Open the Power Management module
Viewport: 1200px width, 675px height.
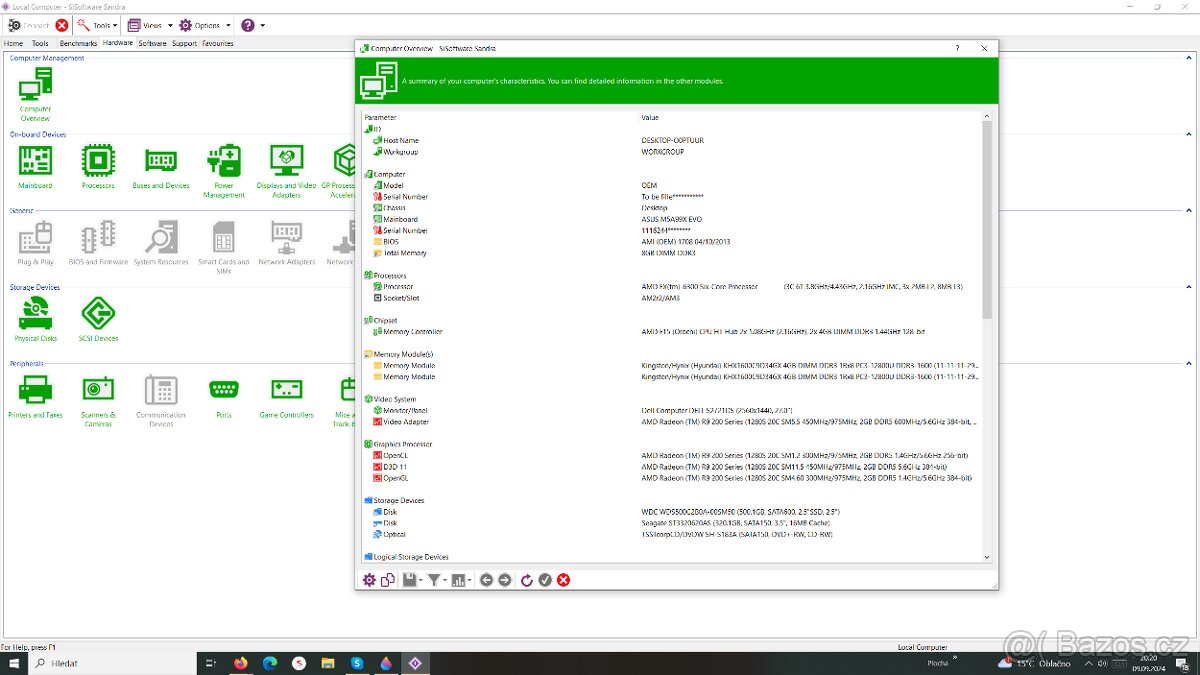point(224,161)
